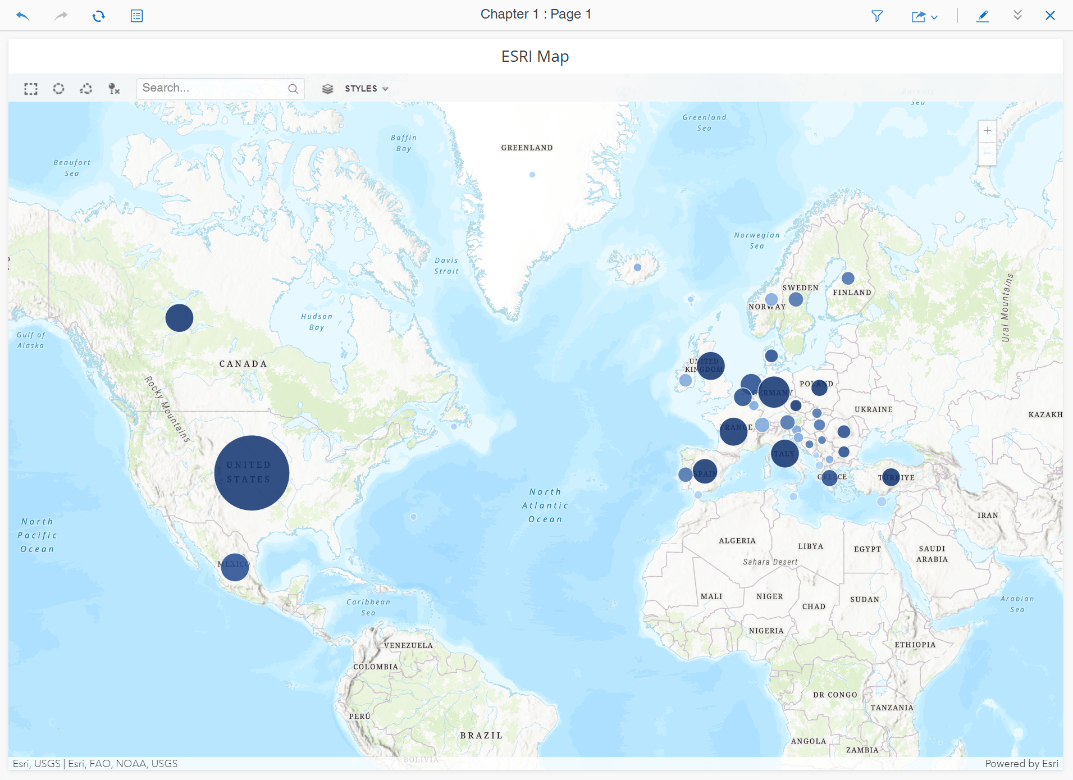Open the filter funnel icon
The height and width of the screenshot is (780, 1073).
877,16
